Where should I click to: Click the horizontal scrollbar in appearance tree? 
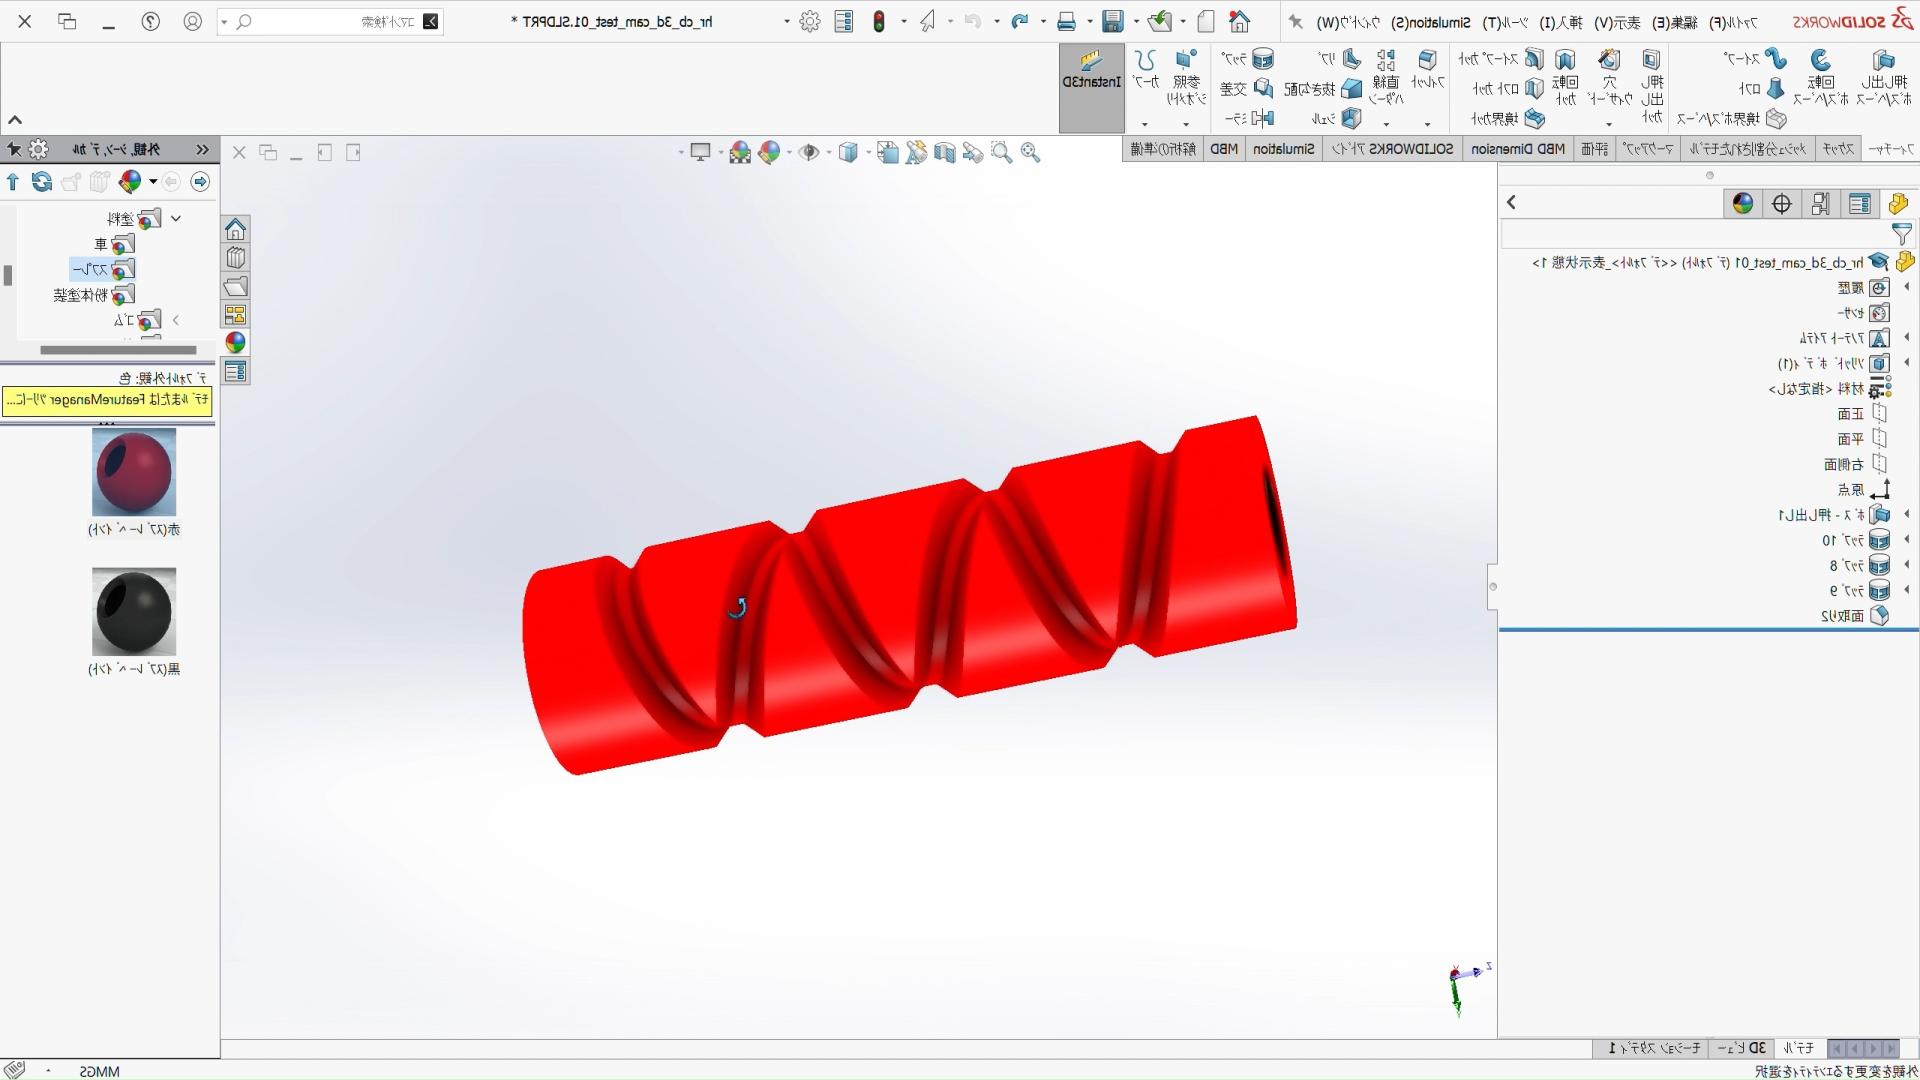(118, 350)
